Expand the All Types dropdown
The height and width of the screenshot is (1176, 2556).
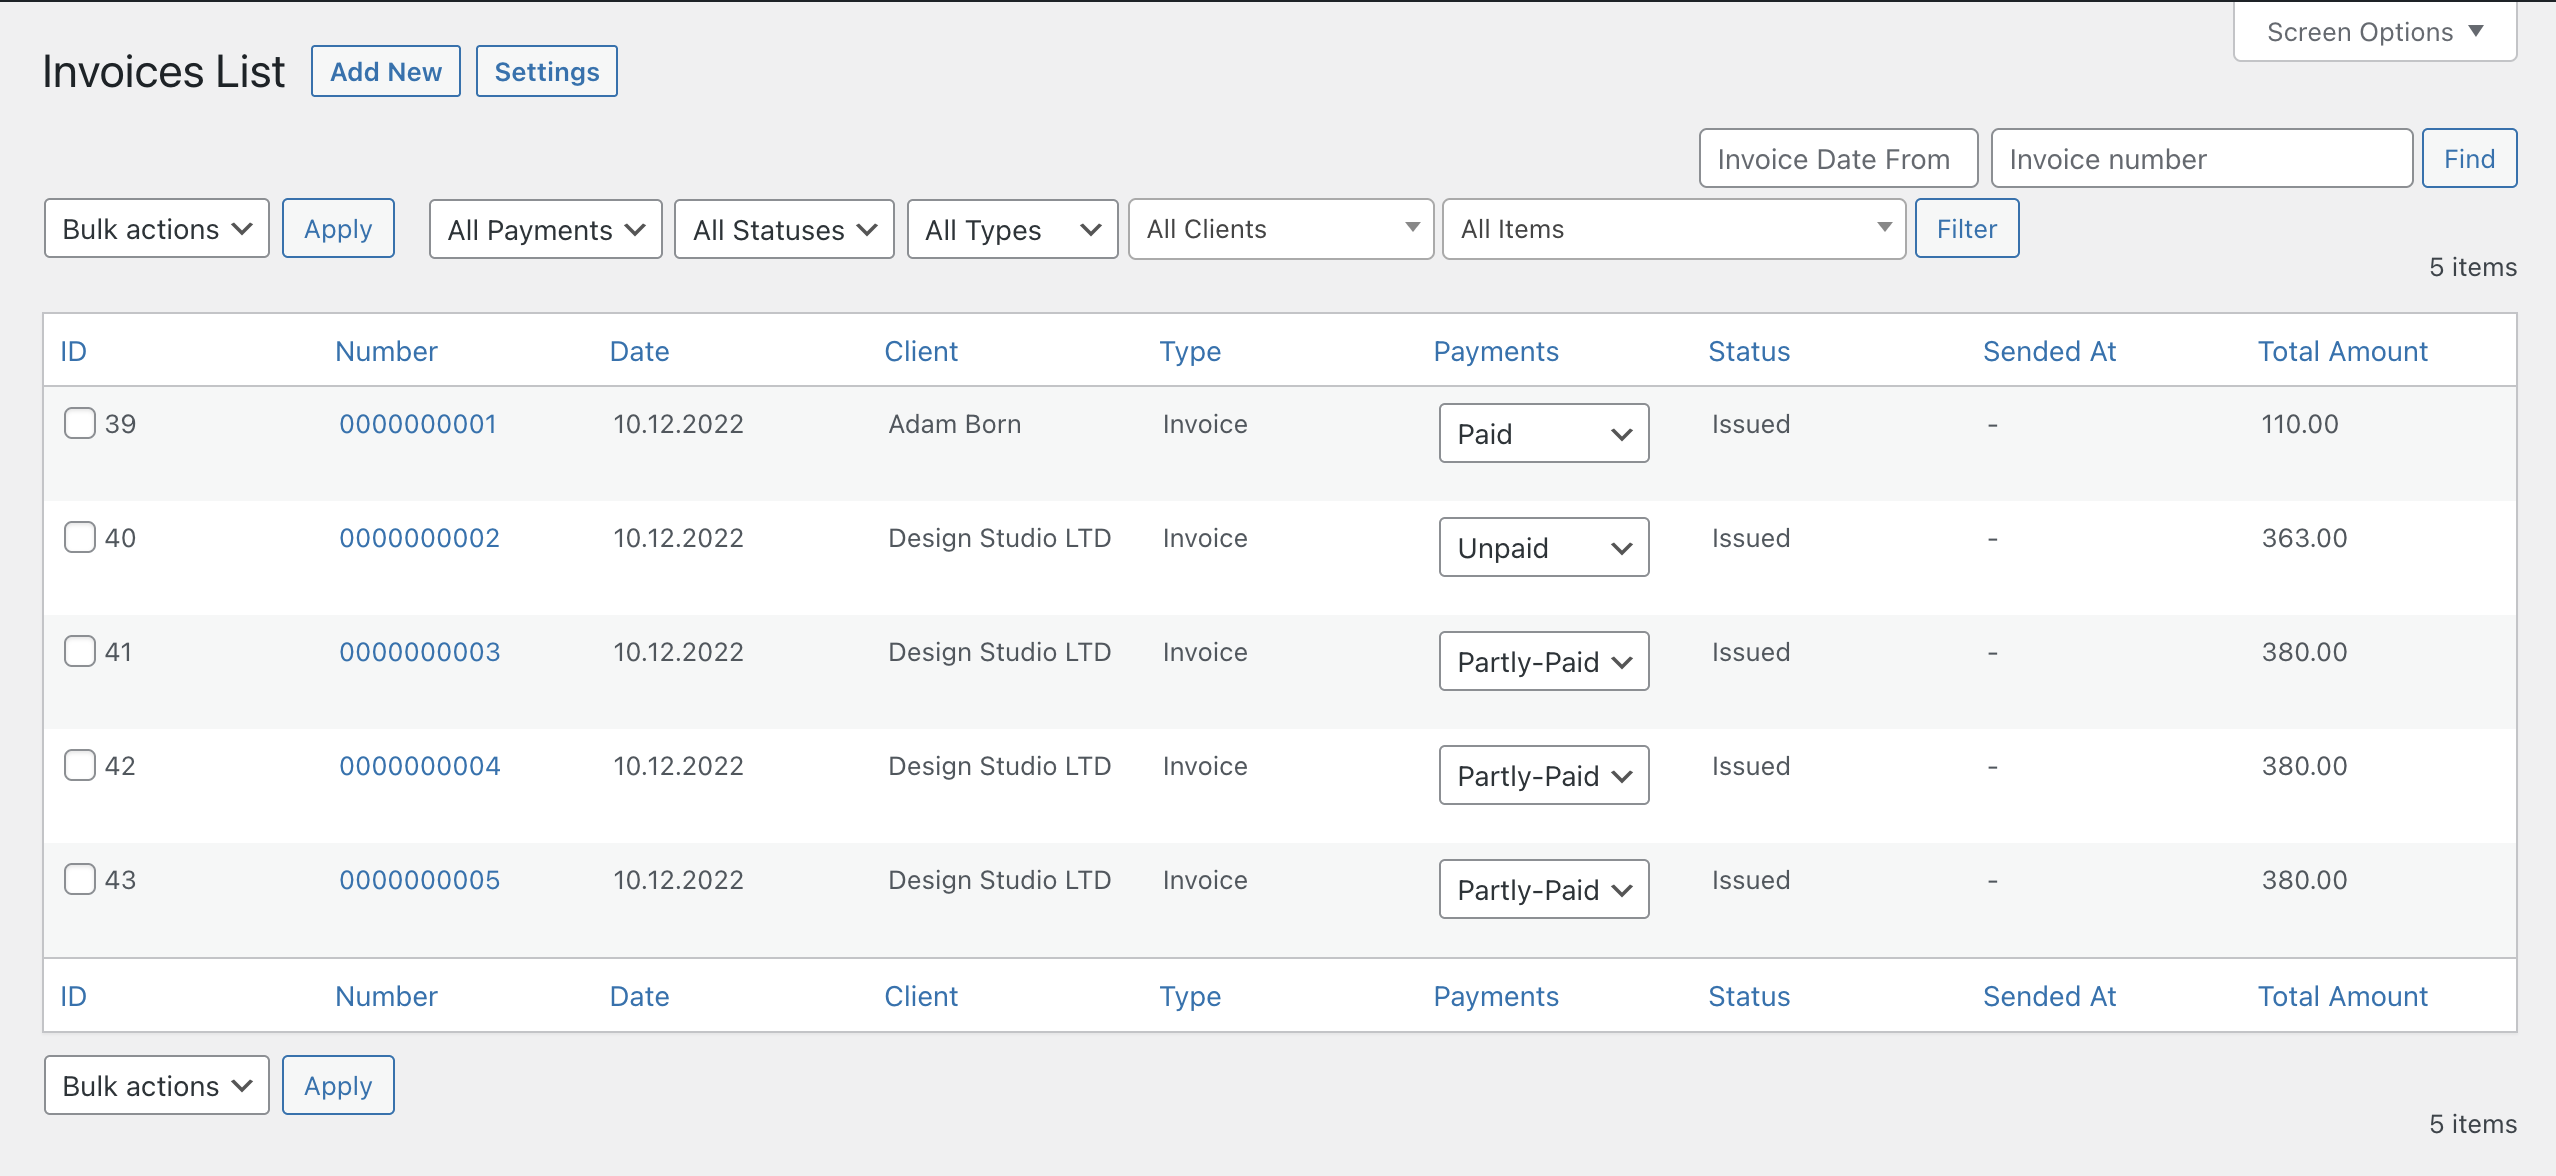click(1011, 229)
